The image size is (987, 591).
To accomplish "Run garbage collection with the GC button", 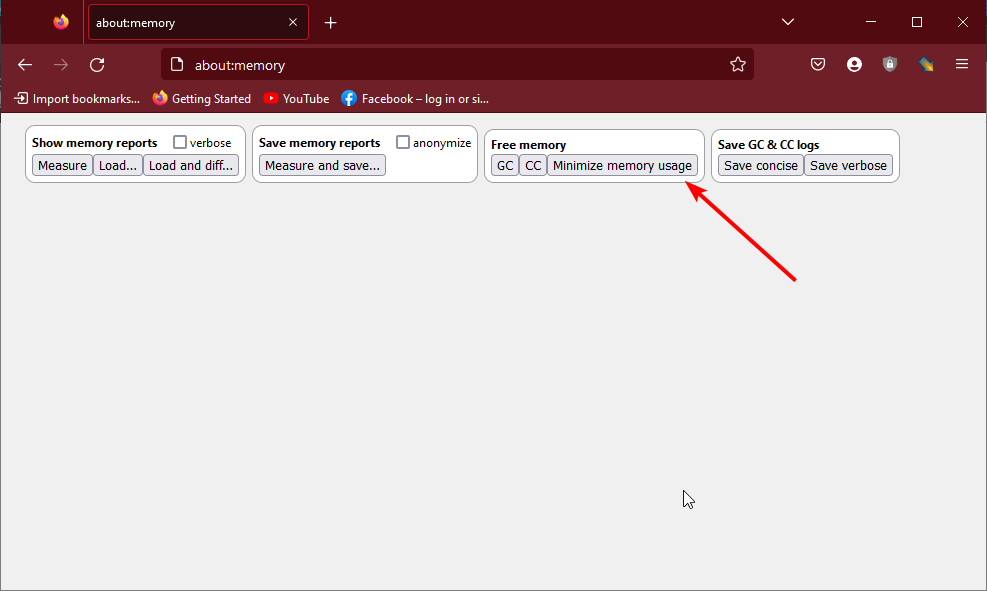I will [505, 166].
